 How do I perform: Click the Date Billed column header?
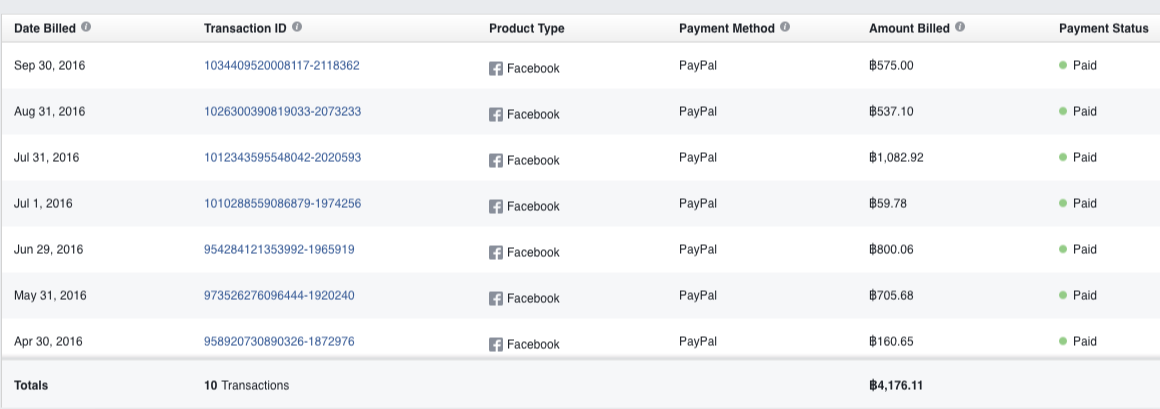tap(45, 28)
